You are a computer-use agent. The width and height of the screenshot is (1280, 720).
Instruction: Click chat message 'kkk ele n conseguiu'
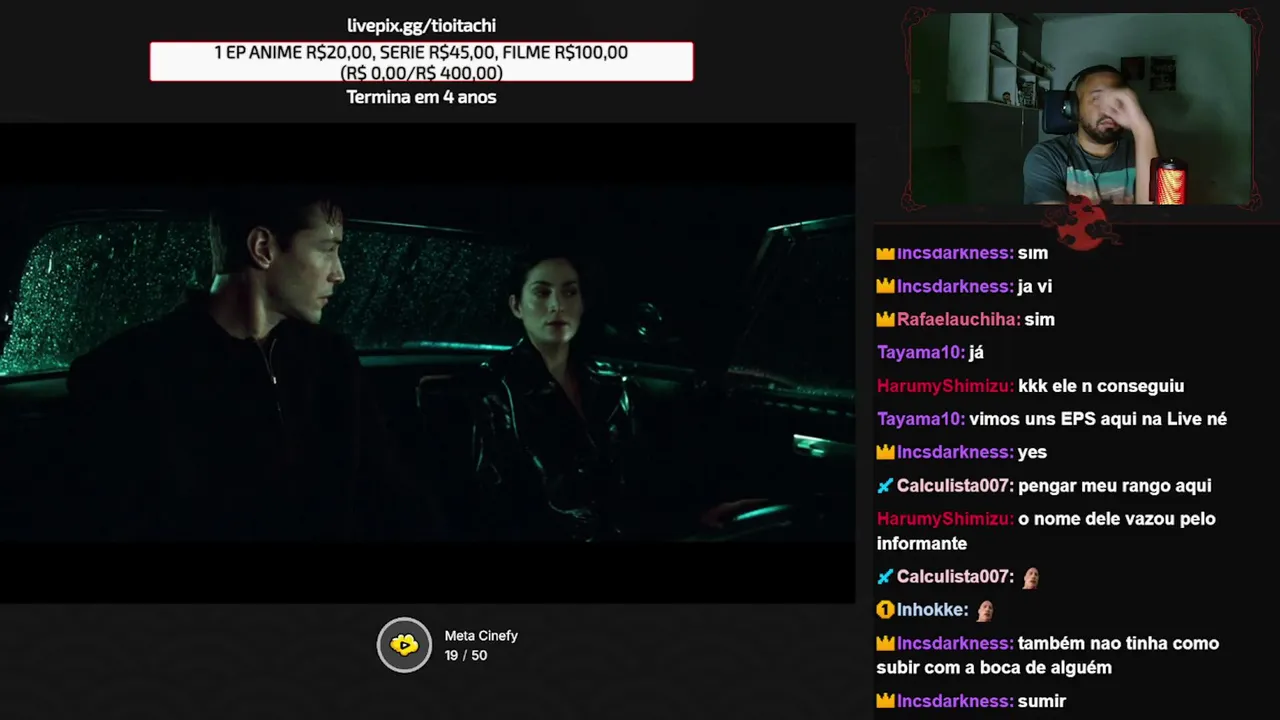(x=1101, y=386)
